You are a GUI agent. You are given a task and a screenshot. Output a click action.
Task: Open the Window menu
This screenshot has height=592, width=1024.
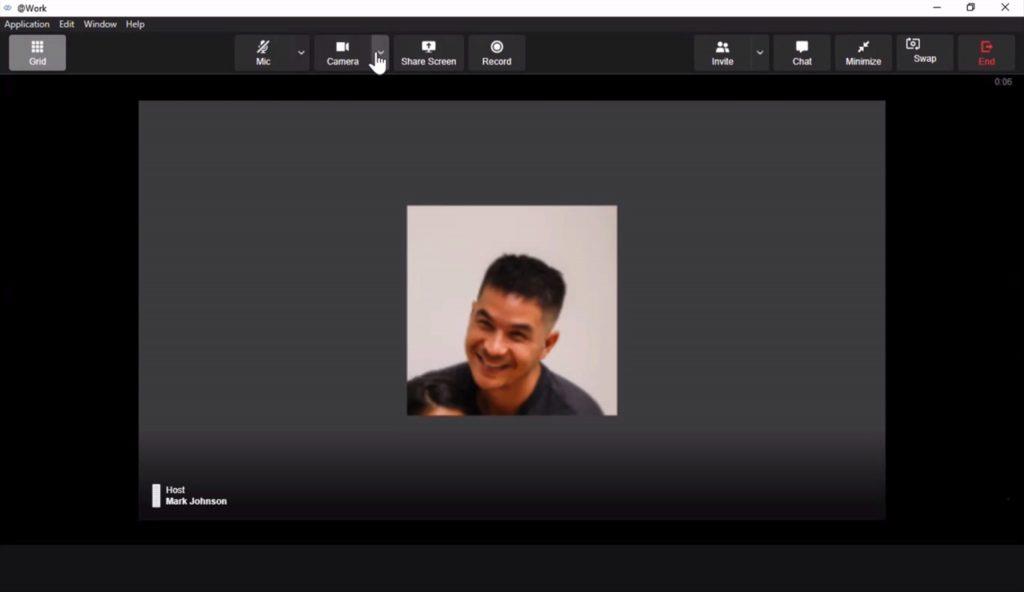coord(100,24)
